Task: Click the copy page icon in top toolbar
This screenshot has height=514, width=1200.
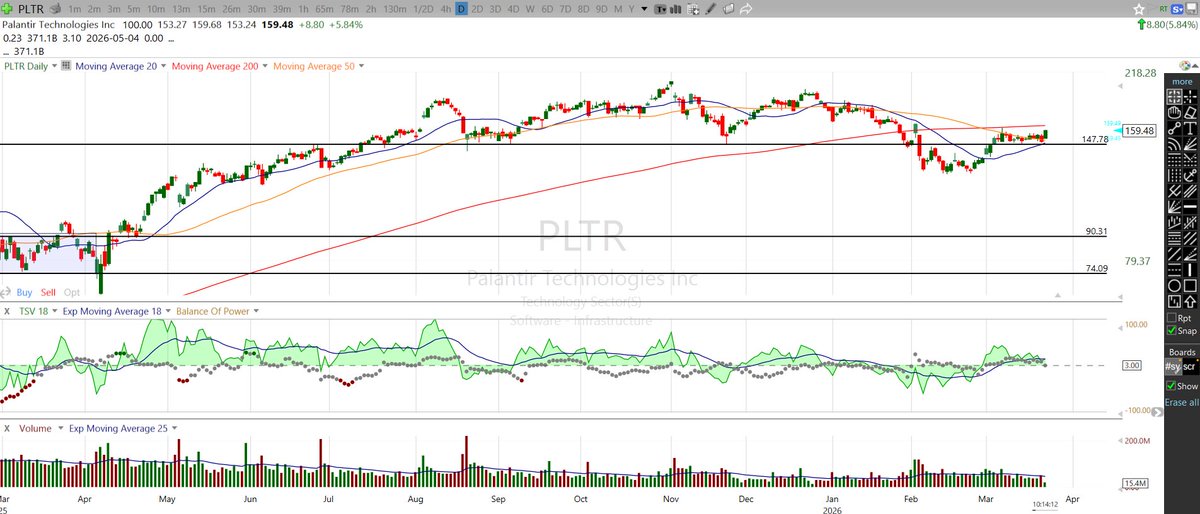Action: point(729,9)
